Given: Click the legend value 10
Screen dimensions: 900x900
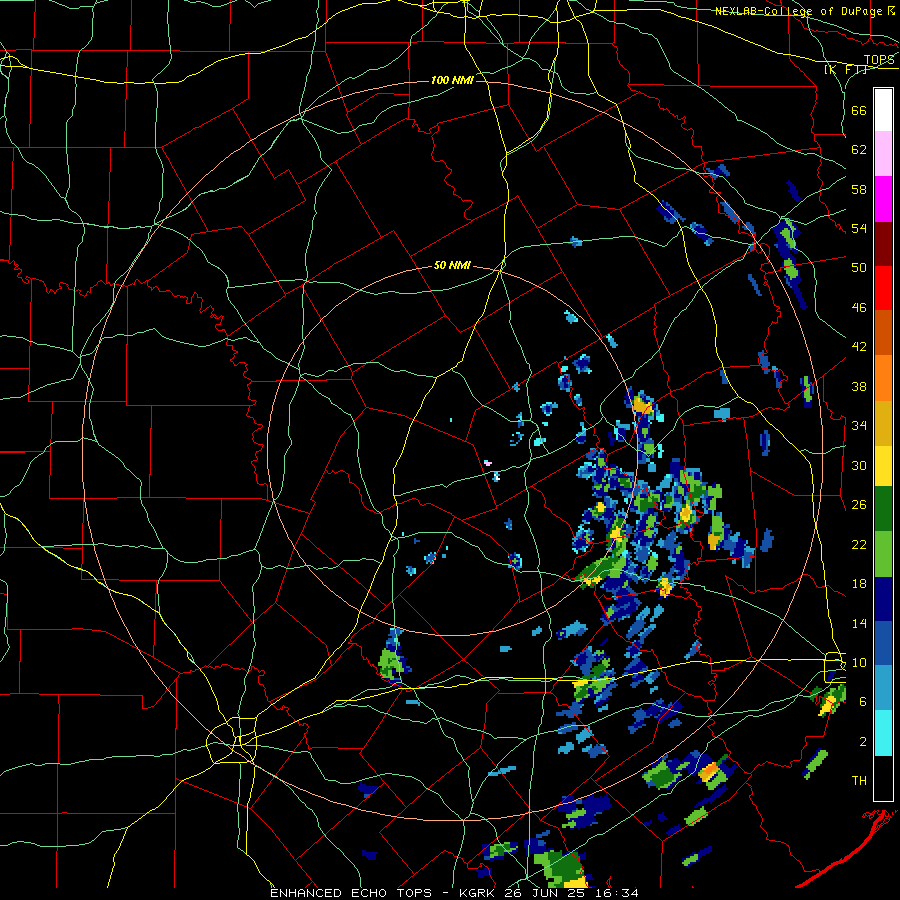Looking at the screenshot, I should click(x=859, y=663).
